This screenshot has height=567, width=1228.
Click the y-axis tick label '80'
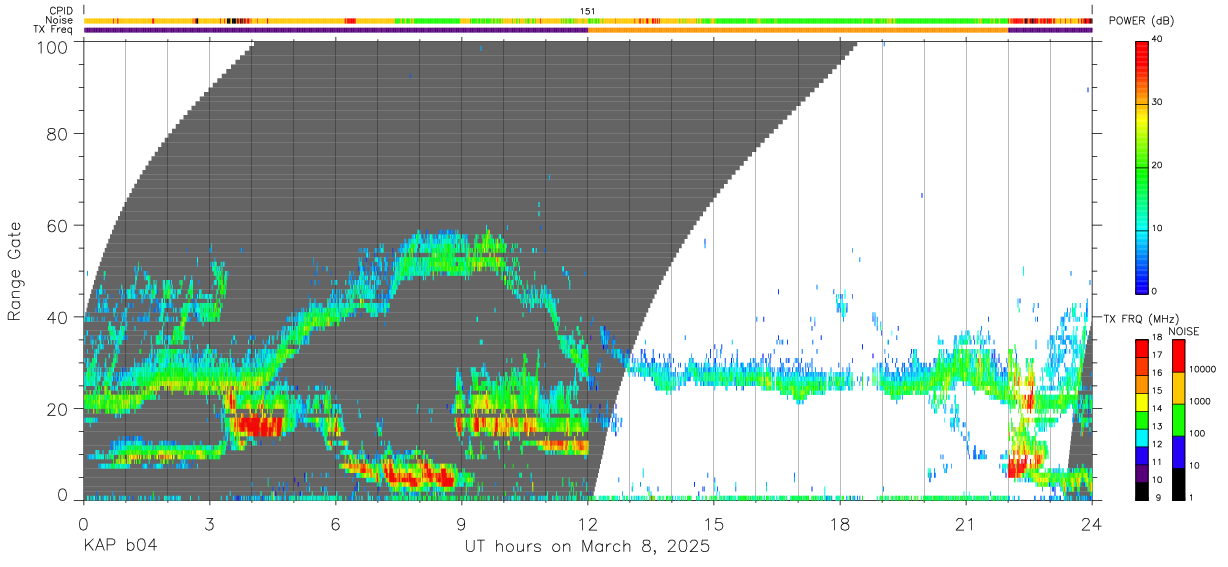57,133
